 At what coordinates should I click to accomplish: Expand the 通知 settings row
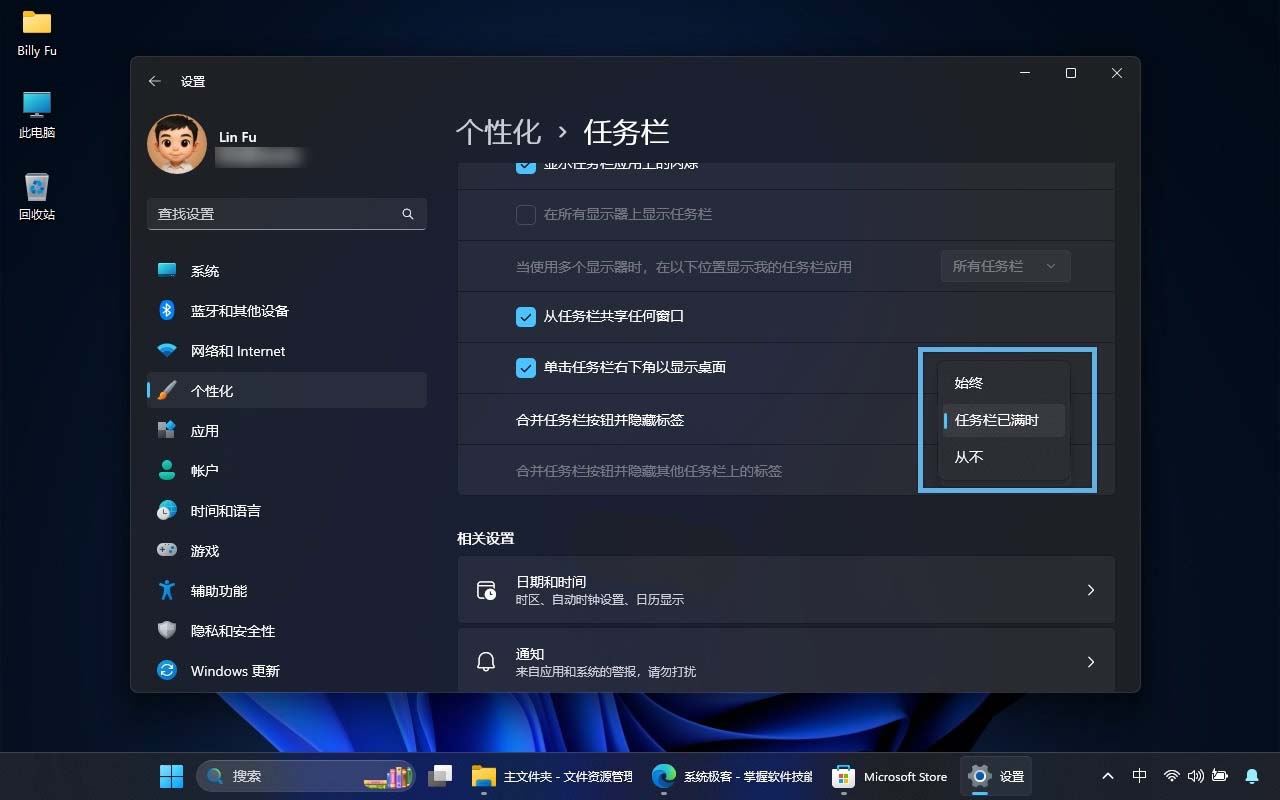click(786, 661)
